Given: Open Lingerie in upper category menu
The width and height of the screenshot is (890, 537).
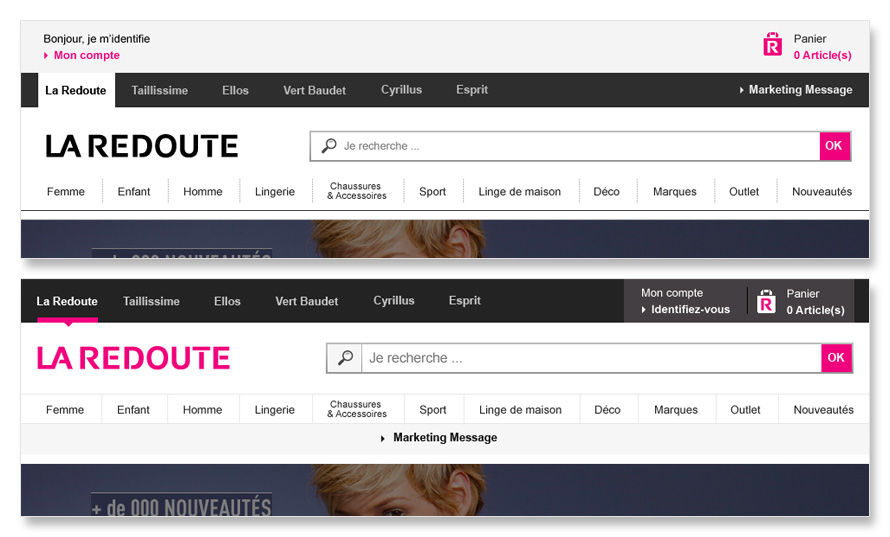Looking at the screenshot, I should tap(275, 192).
